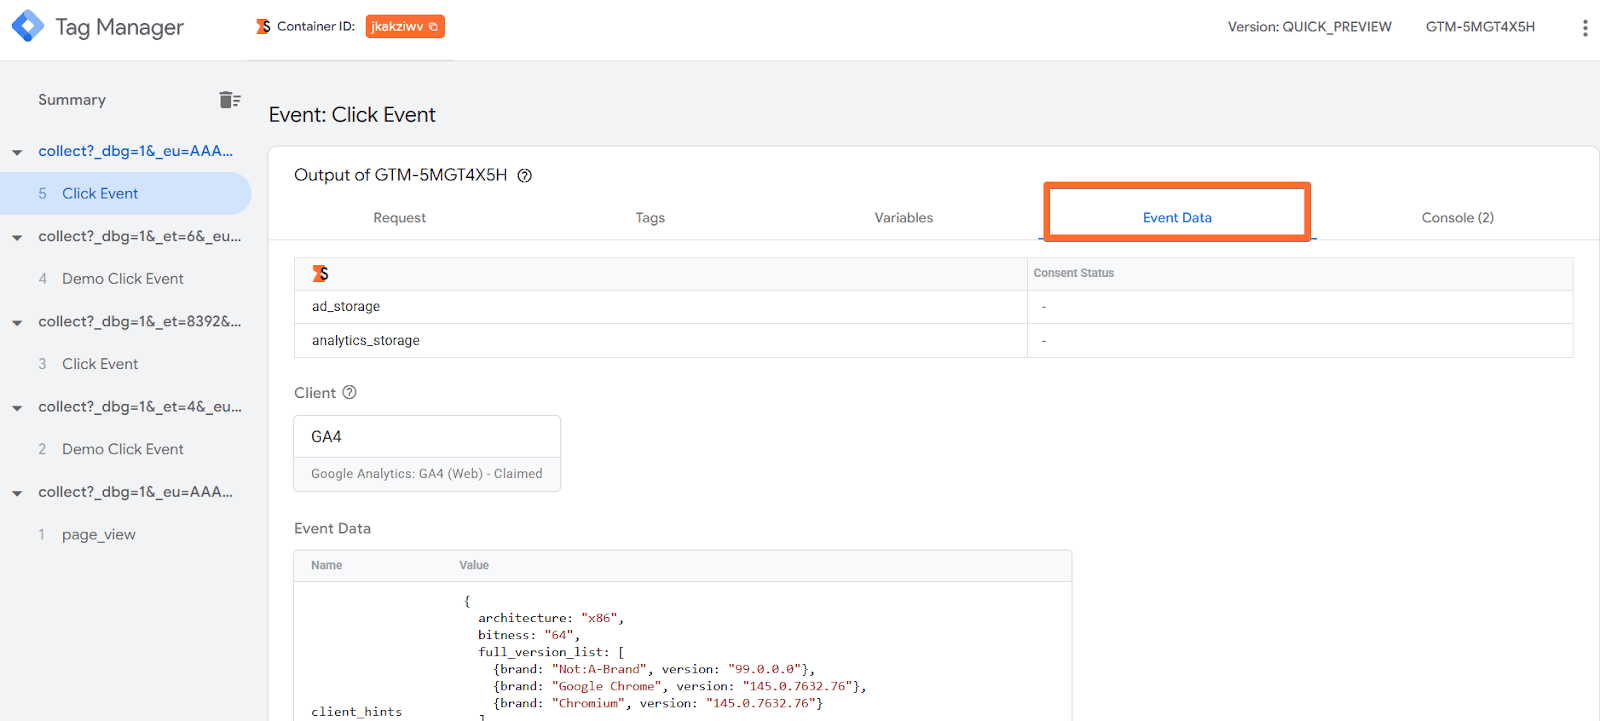Click the architecture: "x86" value line
Image resolution: width=1600 pixels, height=721 pixels.
pyautogui.click(x=551, y=618)
